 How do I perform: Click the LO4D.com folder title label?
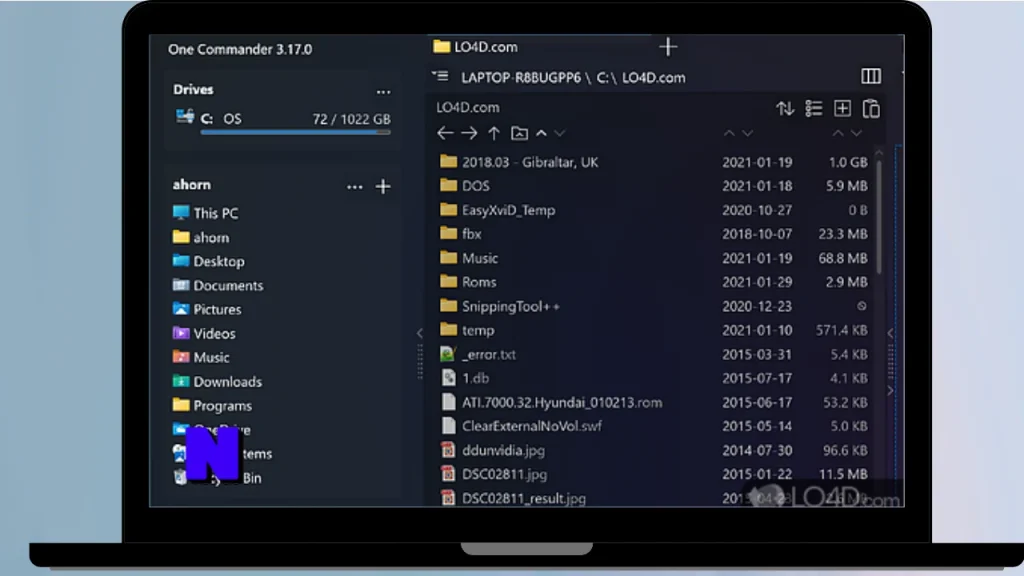tap(468, 107)
